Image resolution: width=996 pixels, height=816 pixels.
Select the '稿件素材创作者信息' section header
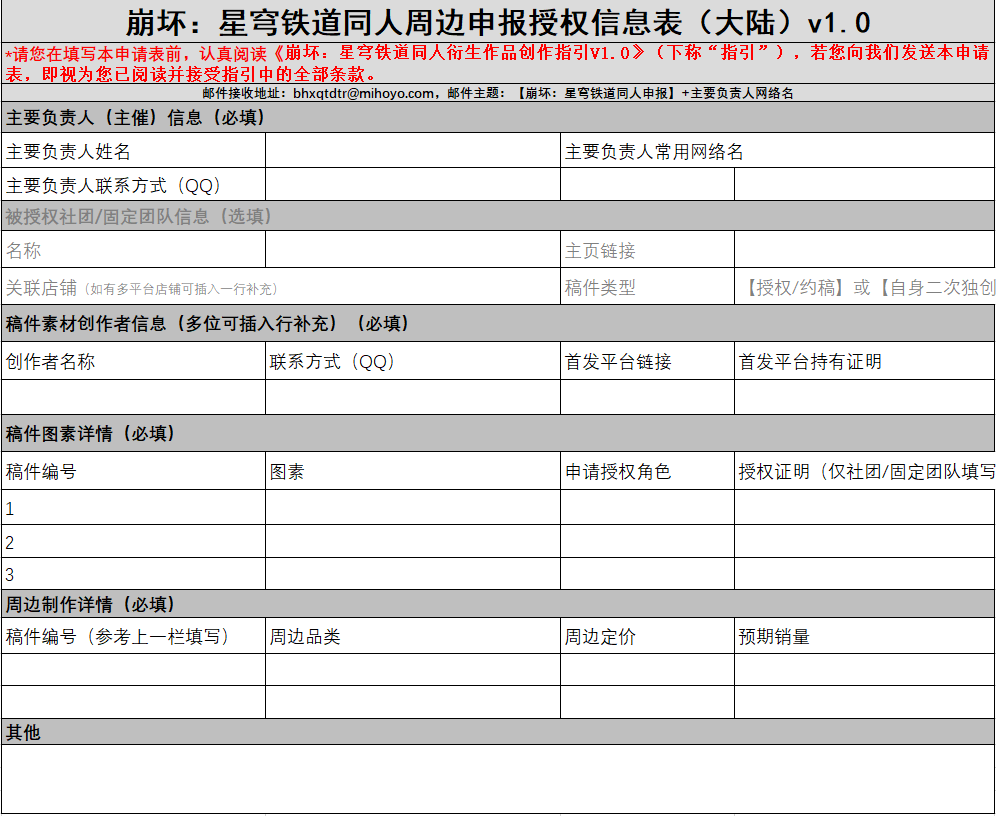click(498, 323)
